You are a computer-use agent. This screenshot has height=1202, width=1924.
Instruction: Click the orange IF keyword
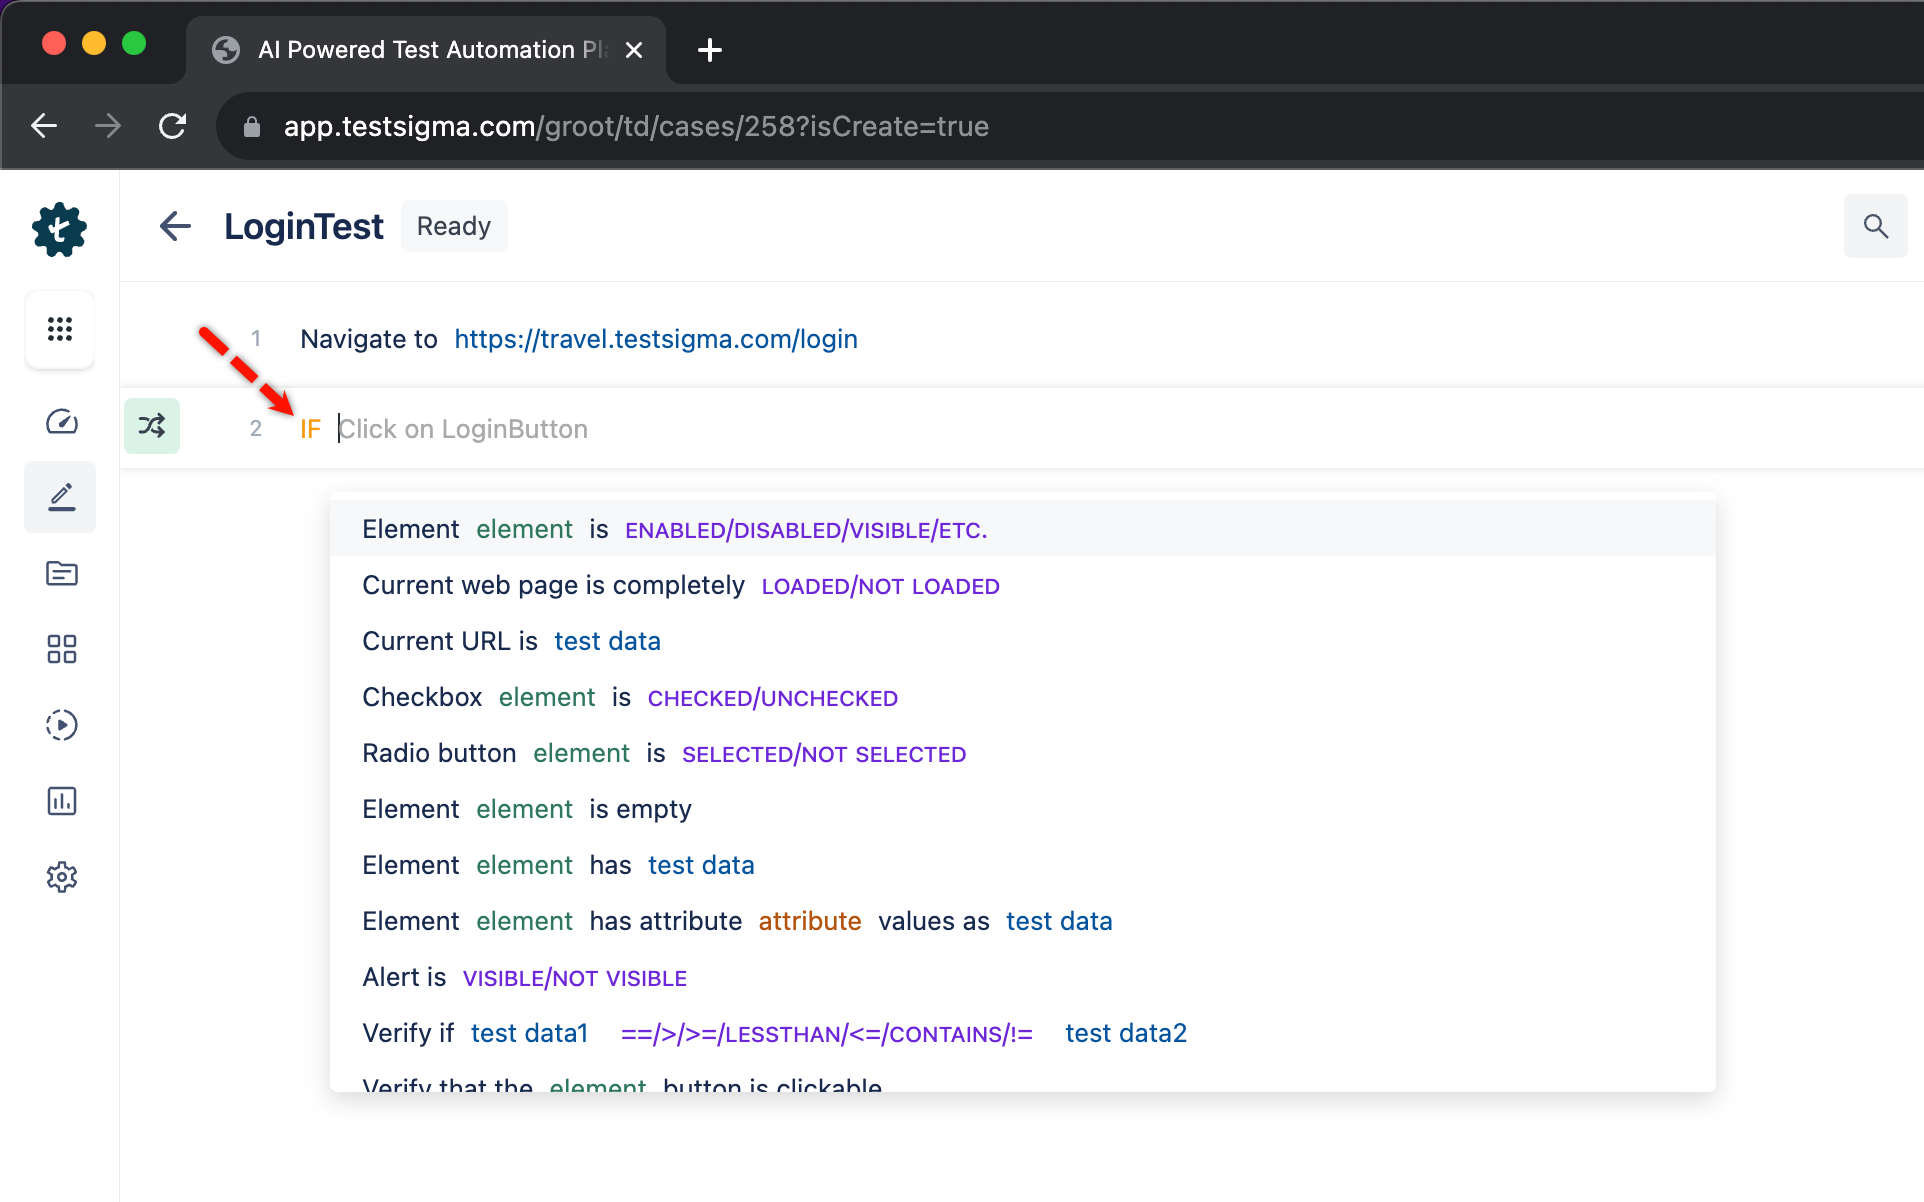(x=310, y=429)
